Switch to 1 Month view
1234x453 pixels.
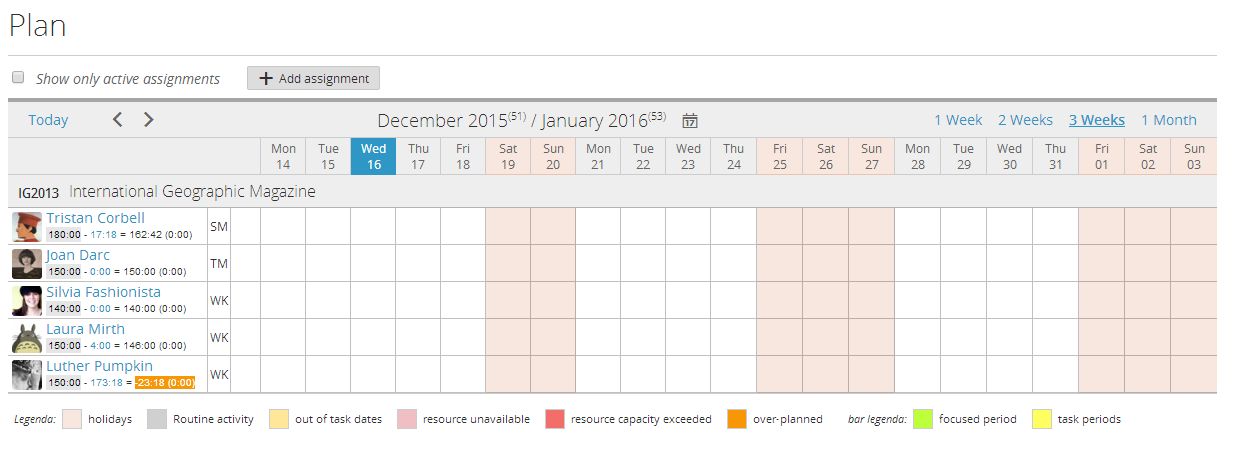point(1168,120)
